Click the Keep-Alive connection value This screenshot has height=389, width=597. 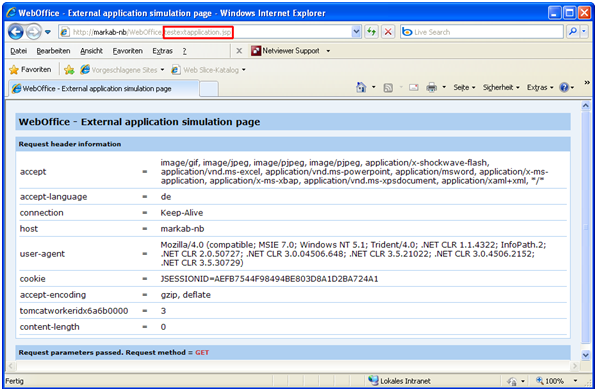182,213
